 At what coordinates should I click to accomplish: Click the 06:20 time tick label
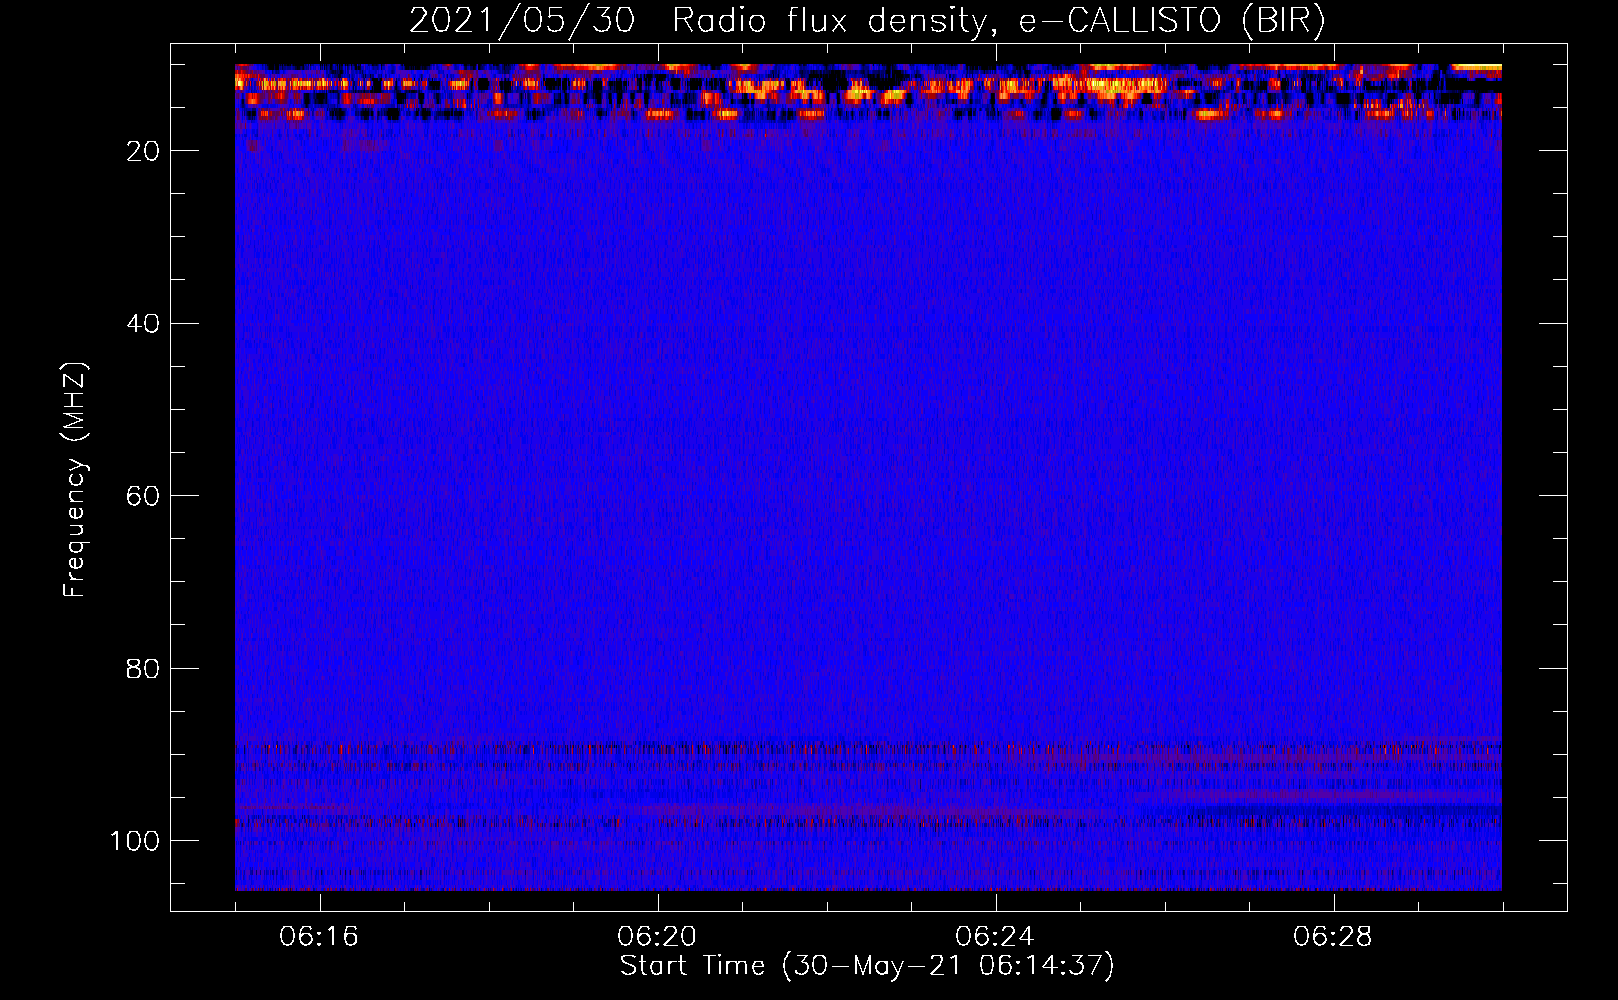tap(657, 937)
